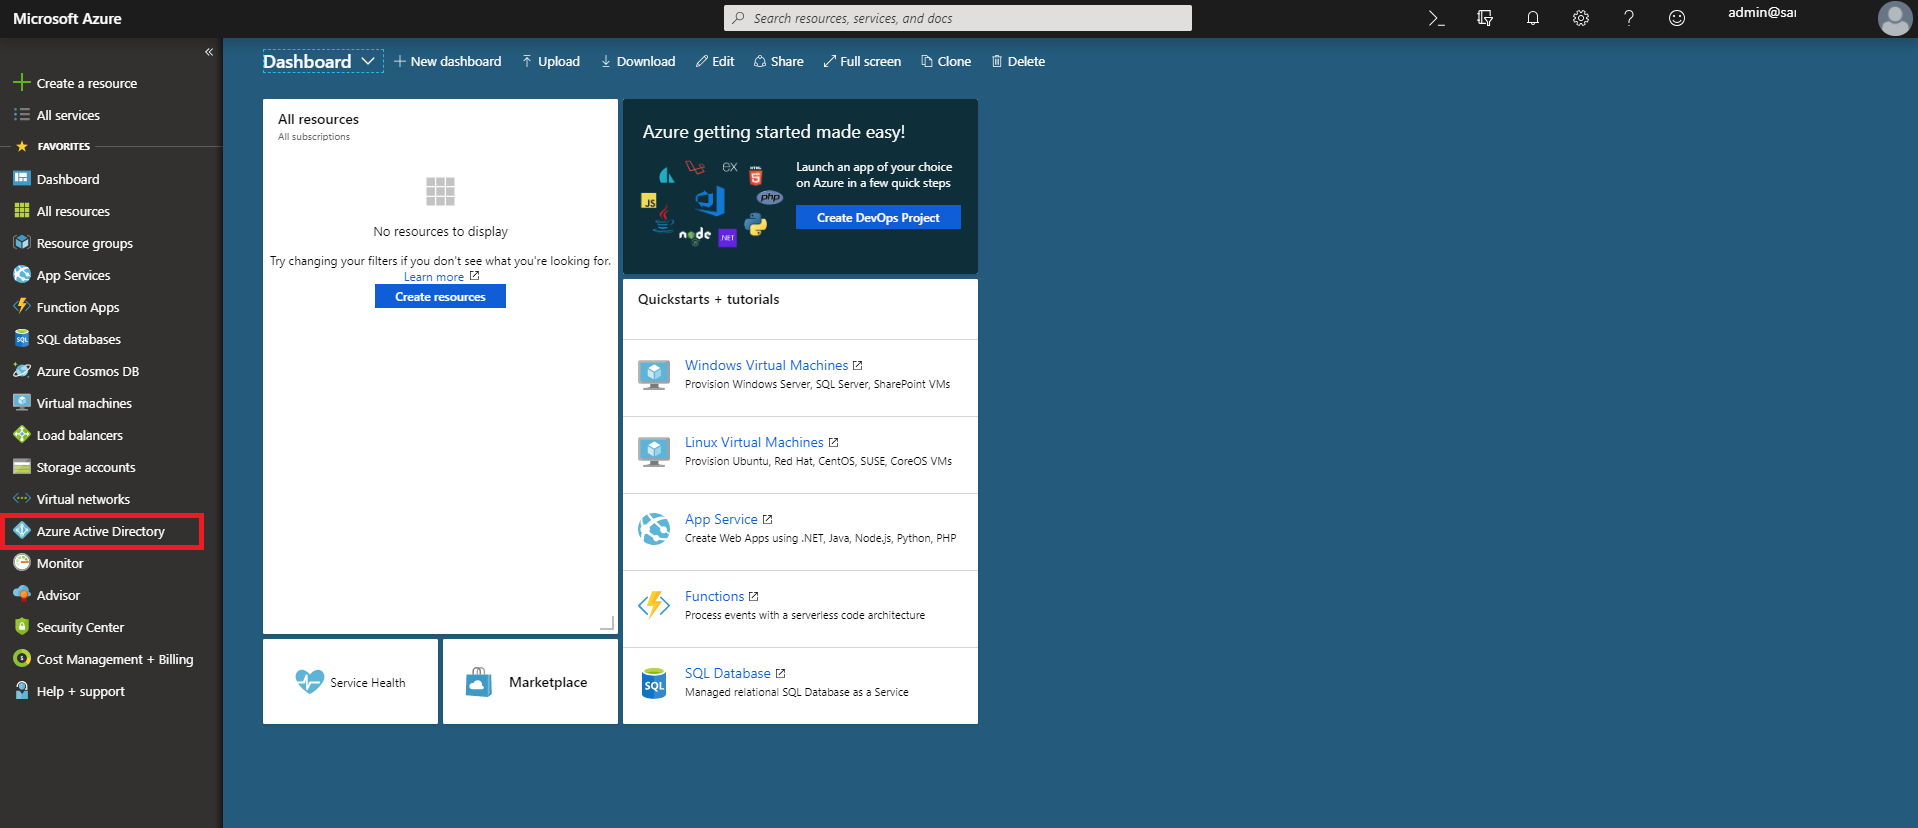Screen dimensions: 1918x828
Task: Click the Microsoft Azure brand title
Action: pyautogui.click(x=67, y=18)
